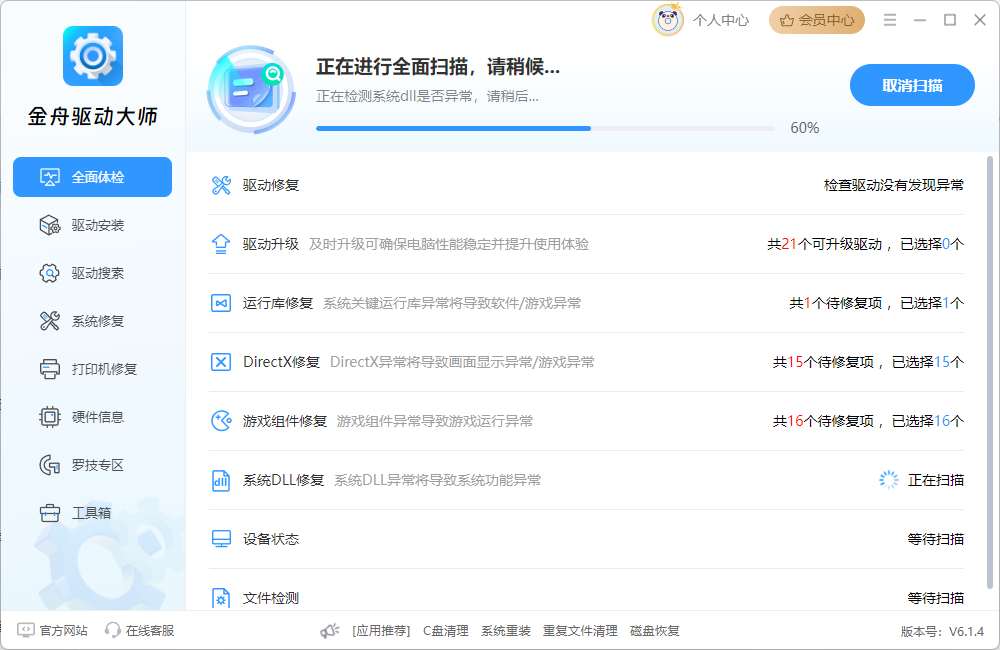
Task: Click the 官方网站 monitor icon
Action: click(x=26, y=630)
